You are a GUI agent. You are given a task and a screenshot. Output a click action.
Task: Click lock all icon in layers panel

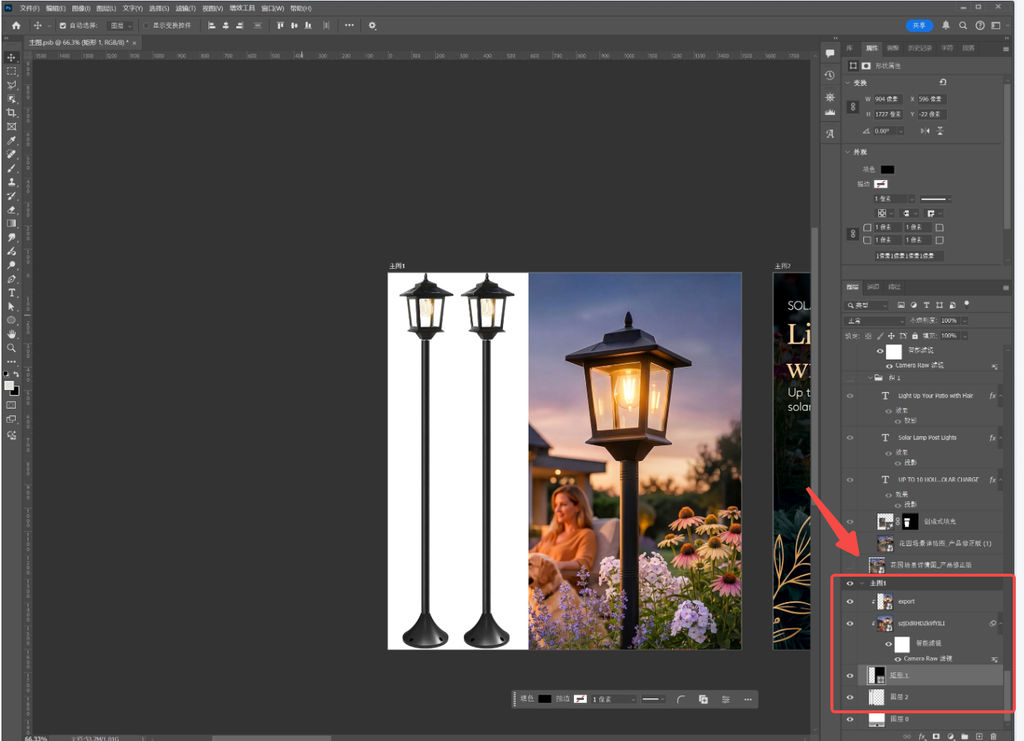tap(915, 336)
